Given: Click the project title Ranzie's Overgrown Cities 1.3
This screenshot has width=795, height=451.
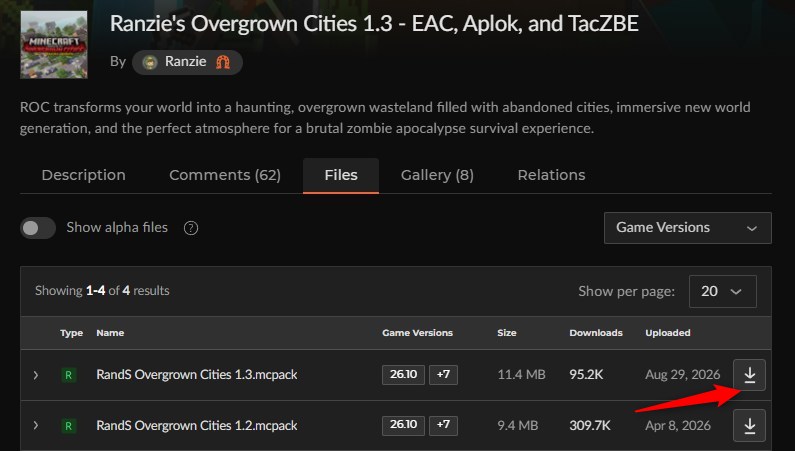Looking at the screenshot, I should click(x=374, y=24).
